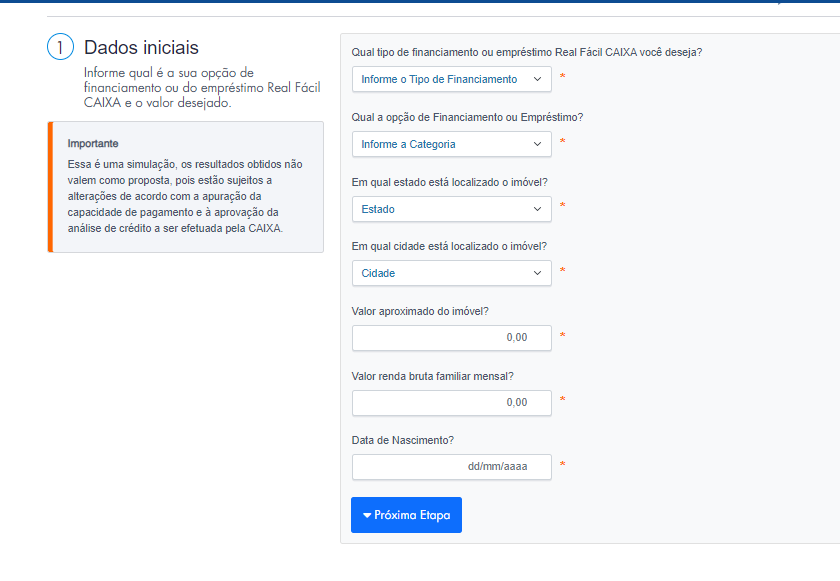Click the 'Em qual cidade' question label
This screenshot has width=840, height=581.
[449, 246]
